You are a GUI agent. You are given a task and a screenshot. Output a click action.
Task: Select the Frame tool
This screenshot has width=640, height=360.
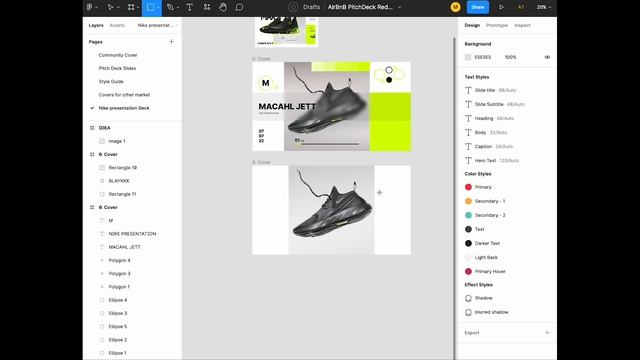point(131,7)
